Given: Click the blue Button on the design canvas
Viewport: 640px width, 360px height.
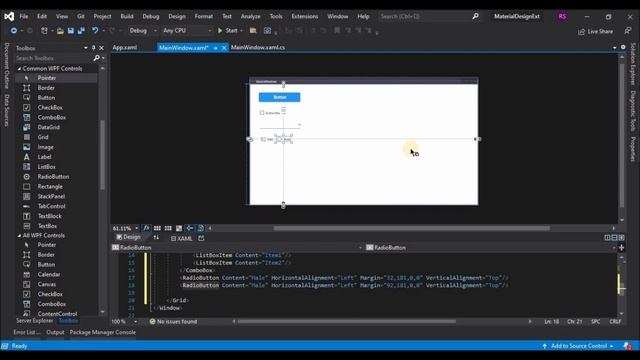Looking at the screenshot, I should 280,97.
